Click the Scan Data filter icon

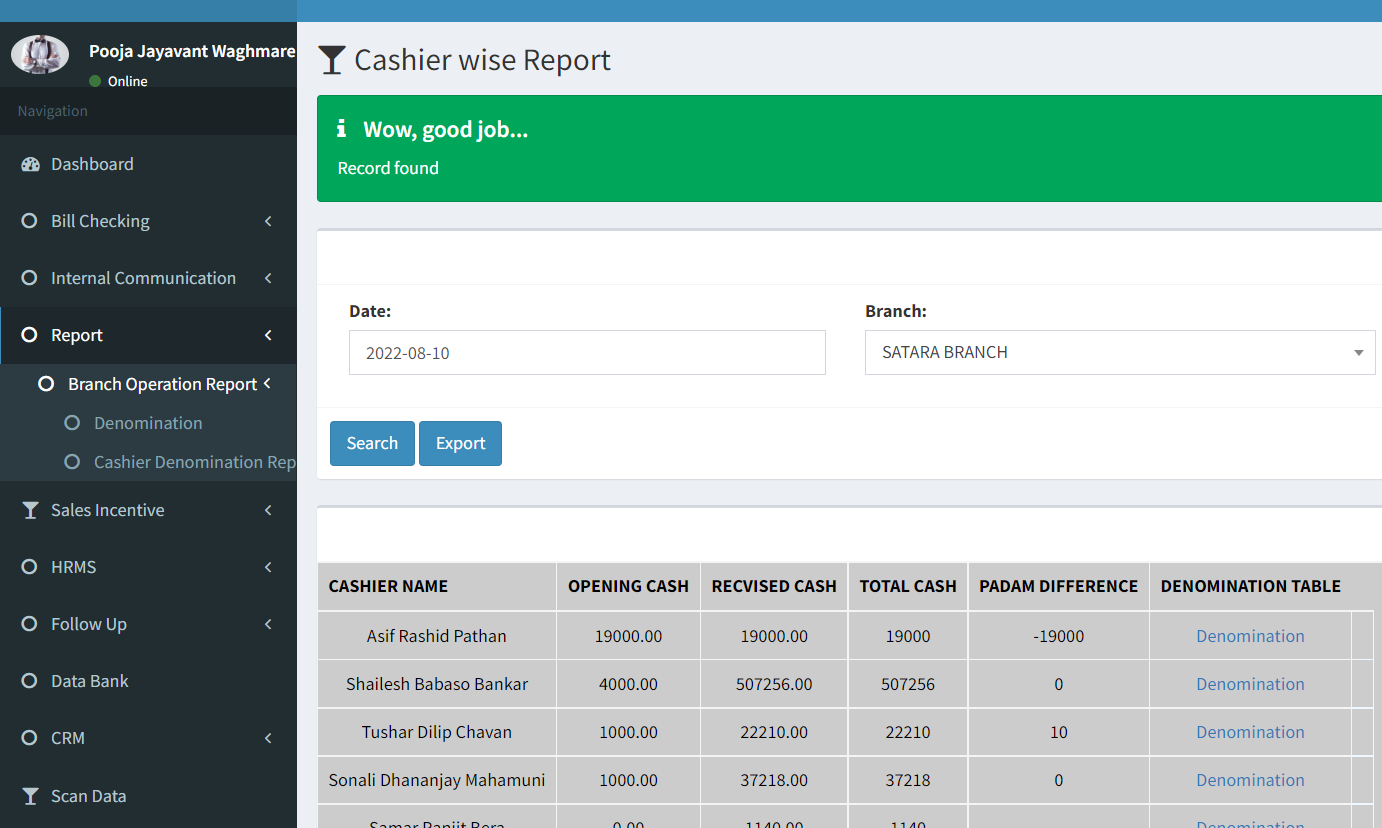(30, 796)
